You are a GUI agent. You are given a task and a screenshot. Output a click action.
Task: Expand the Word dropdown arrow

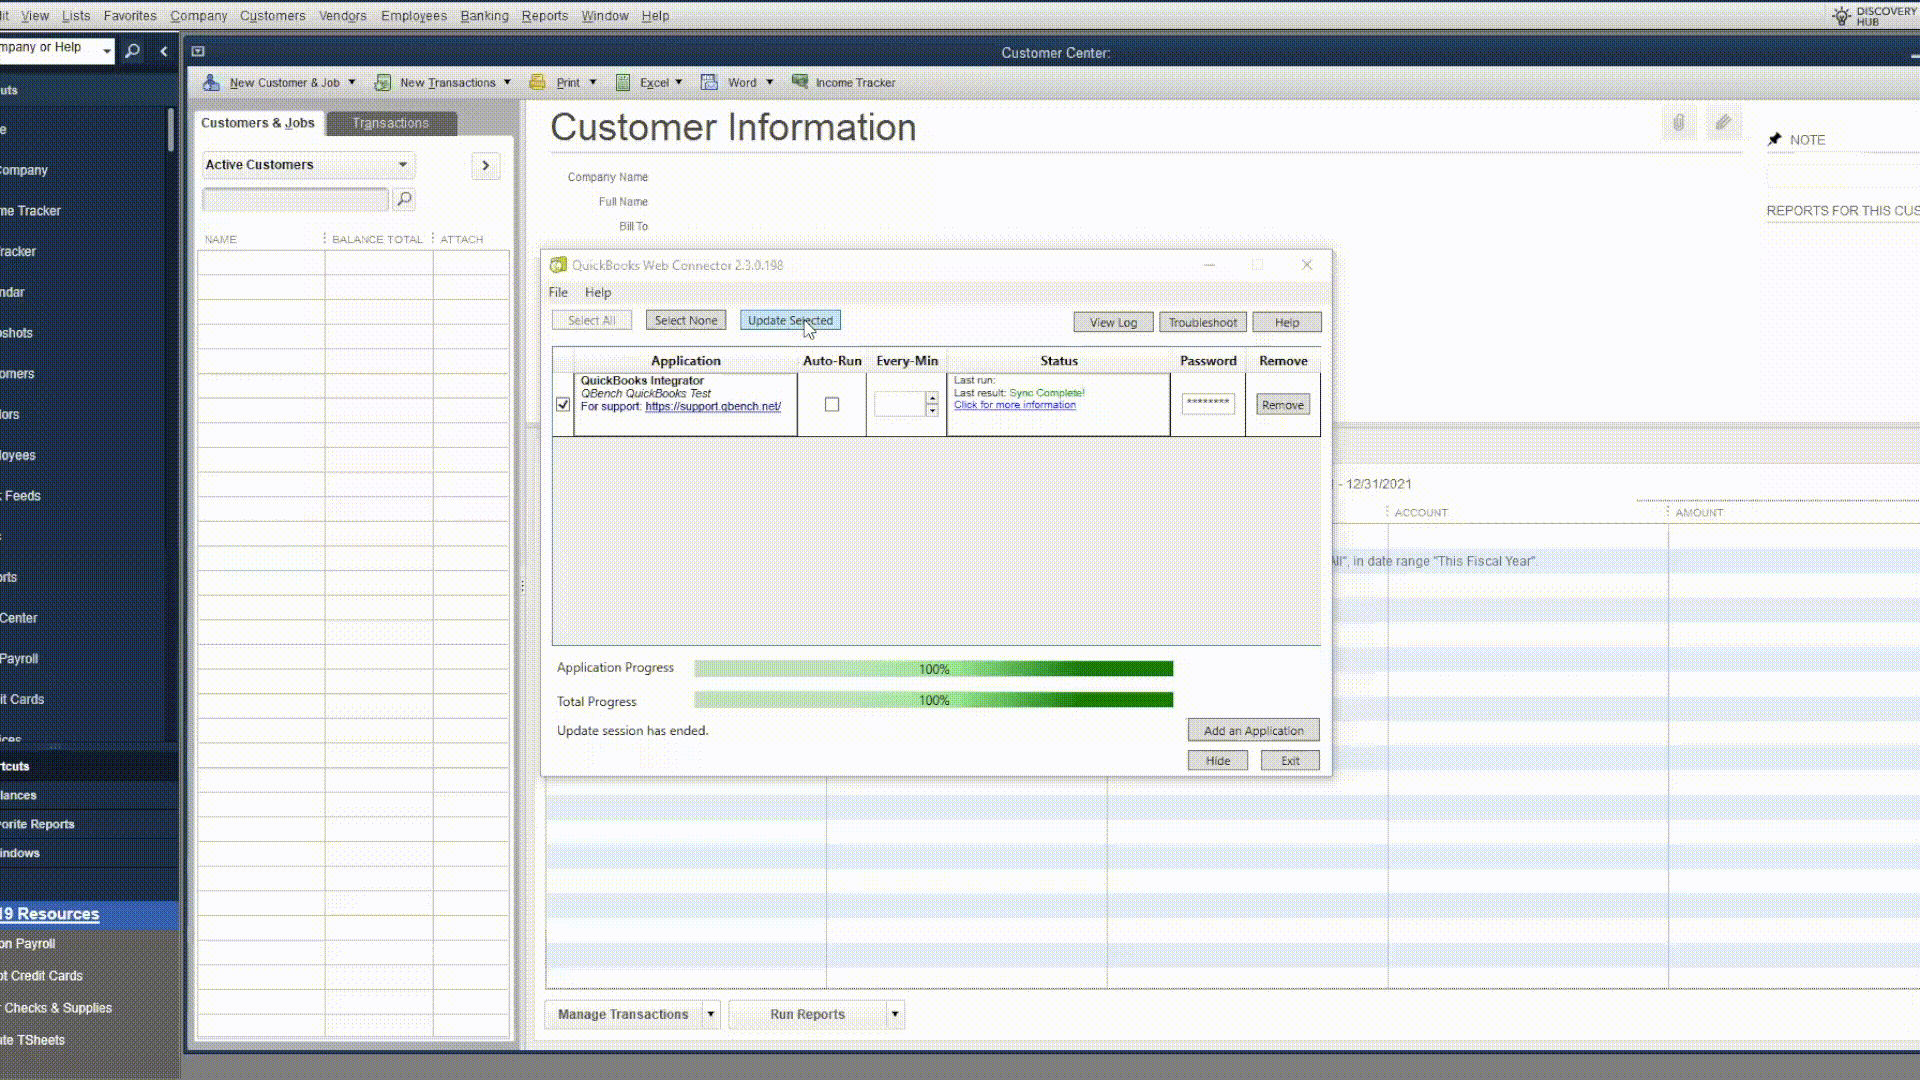tap(770, 82)
